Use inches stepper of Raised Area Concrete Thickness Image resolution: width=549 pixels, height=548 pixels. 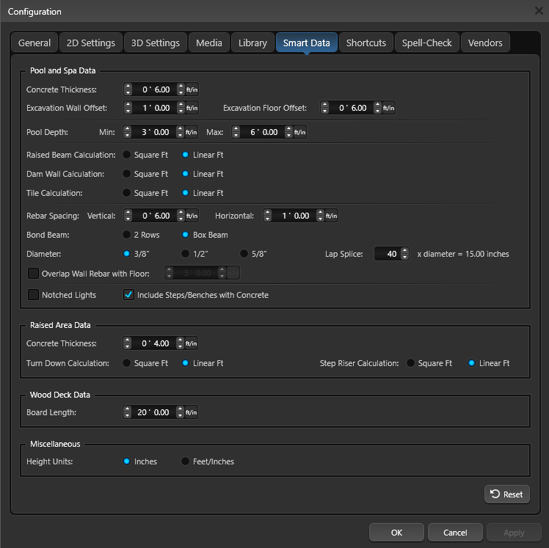(x=180, y=344)
